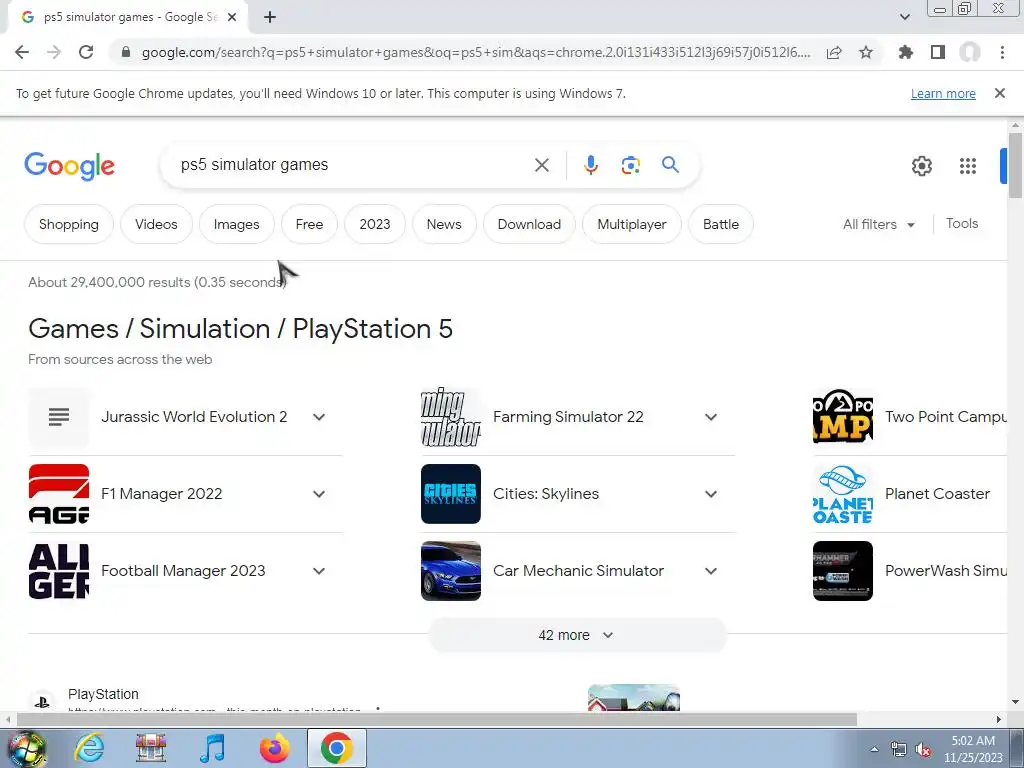The height and width of the screenshot is (768, 1024).
Task: Go back to the previous page
Action: (x=22, y=52)
